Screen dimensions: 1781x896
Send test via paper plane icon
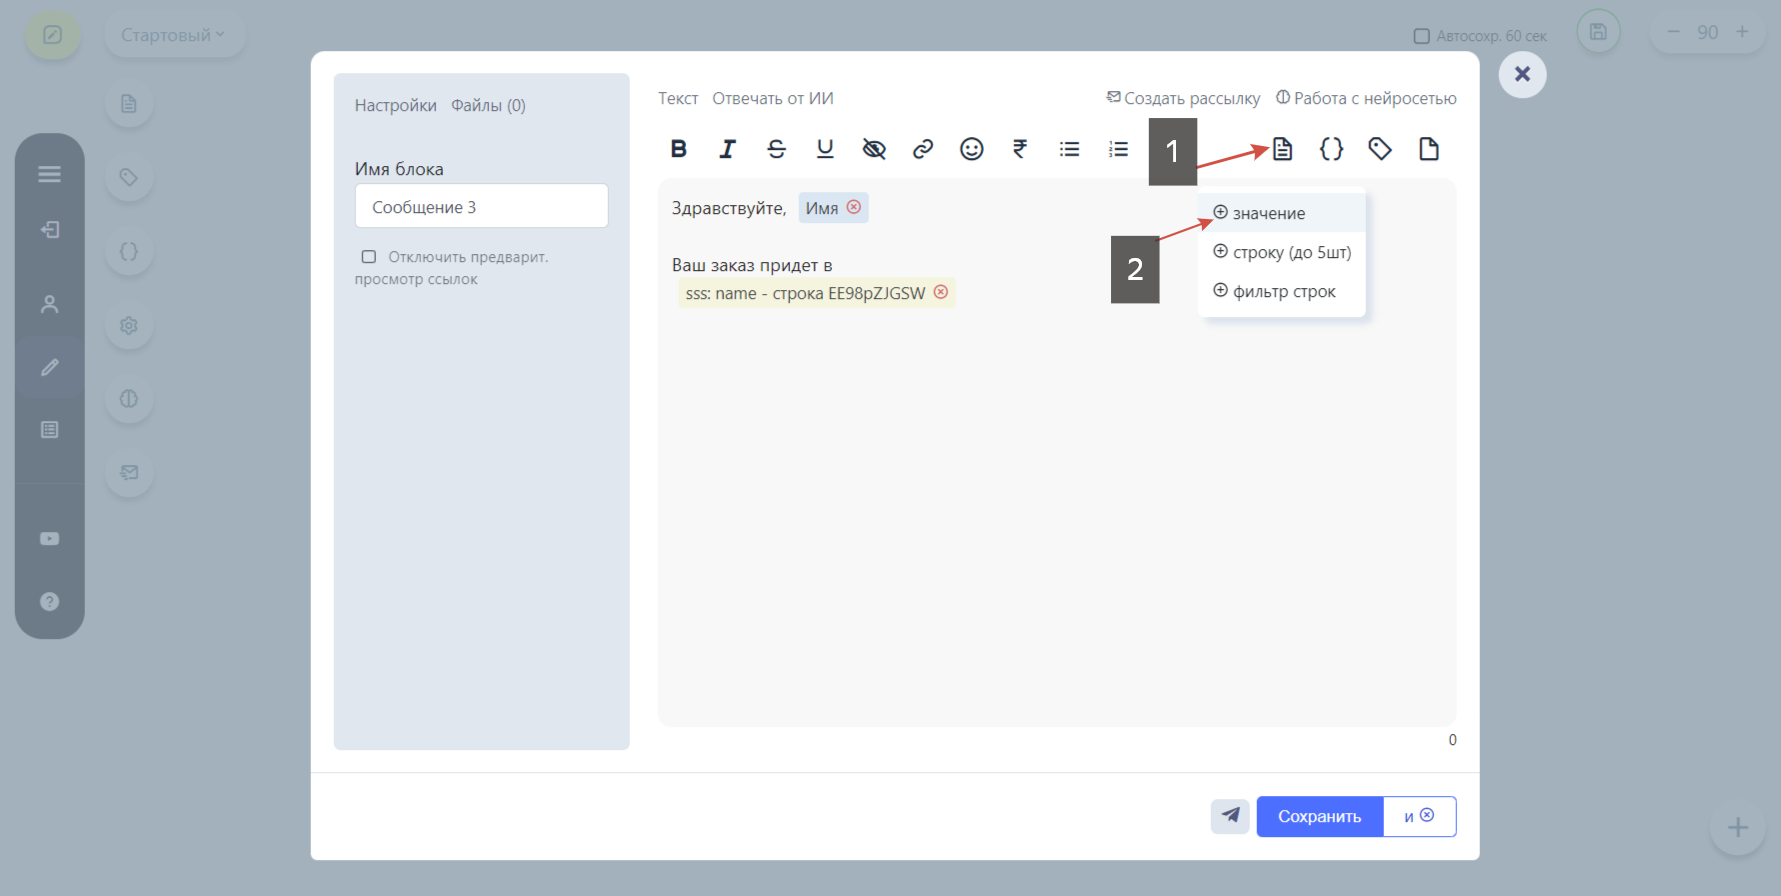[x=1230, y=816]
